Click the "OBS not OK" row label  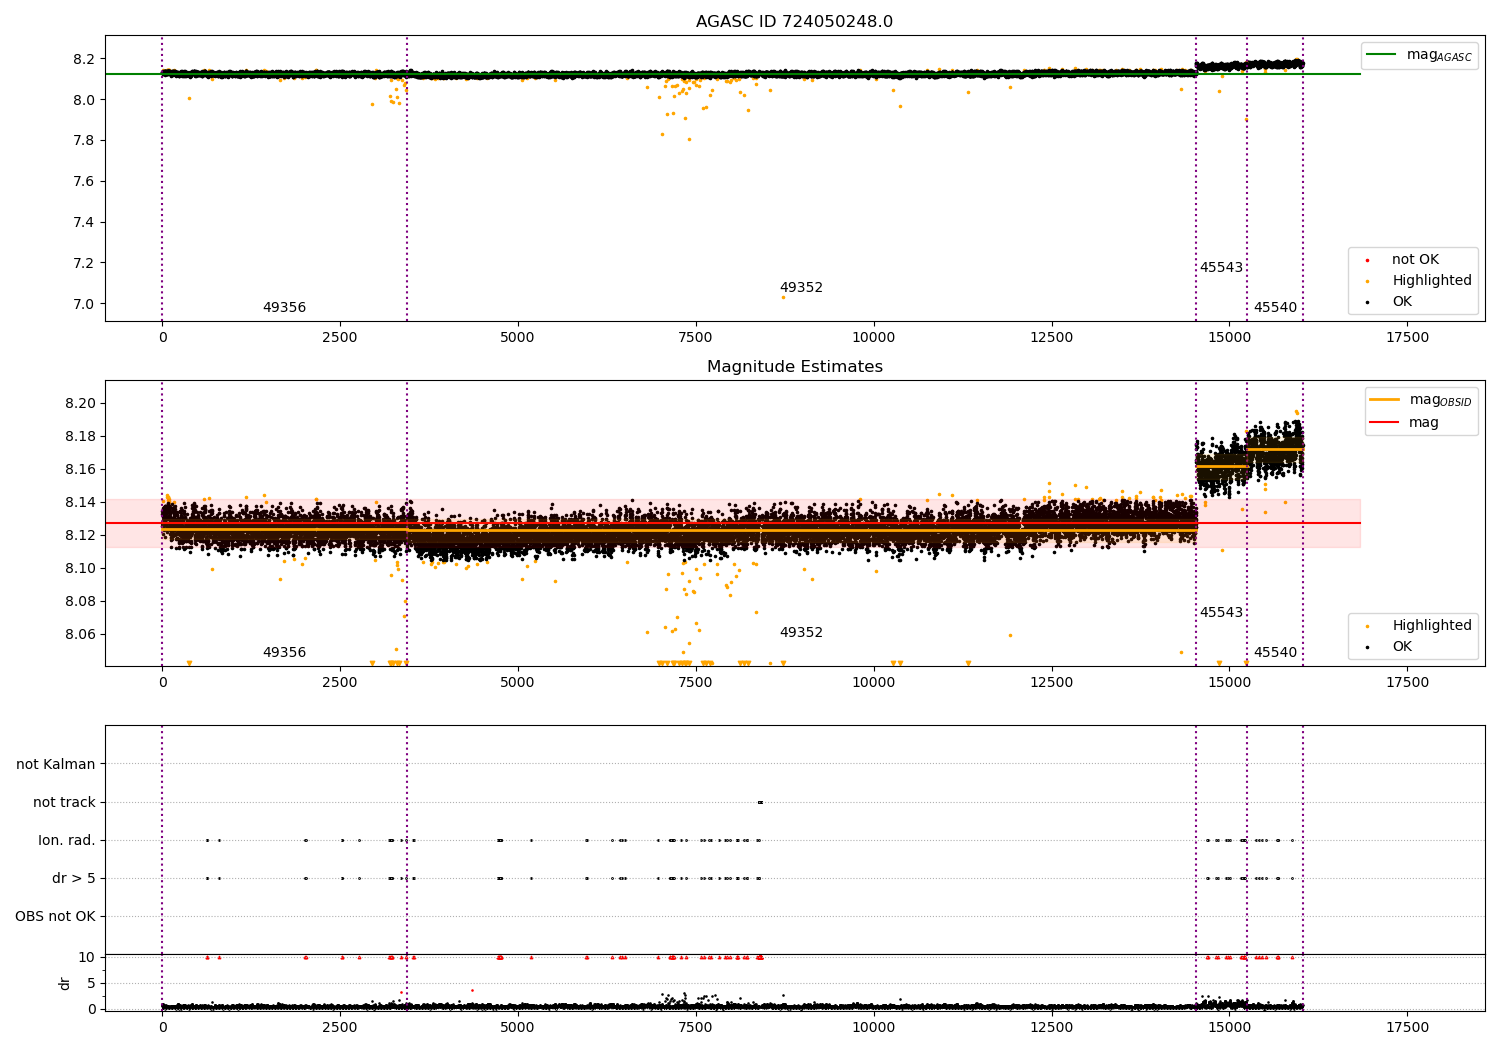(55, 917)
